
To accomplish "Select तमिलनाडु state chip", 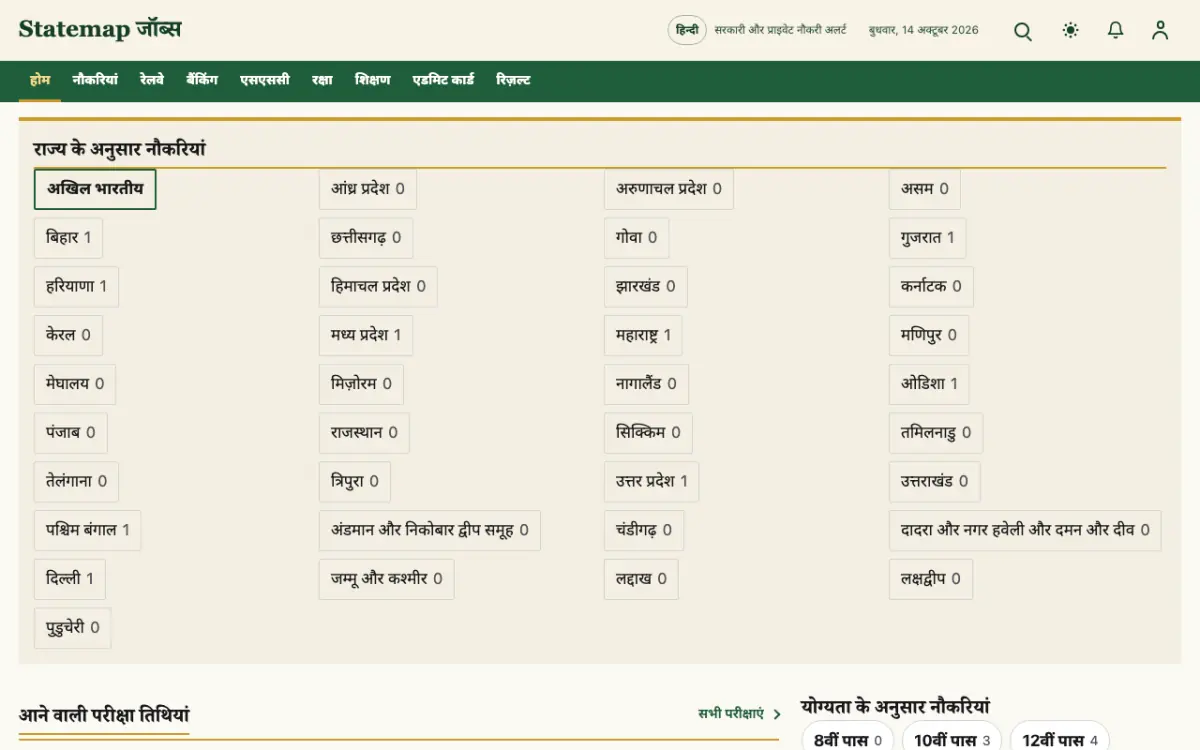I will [936, 433].
